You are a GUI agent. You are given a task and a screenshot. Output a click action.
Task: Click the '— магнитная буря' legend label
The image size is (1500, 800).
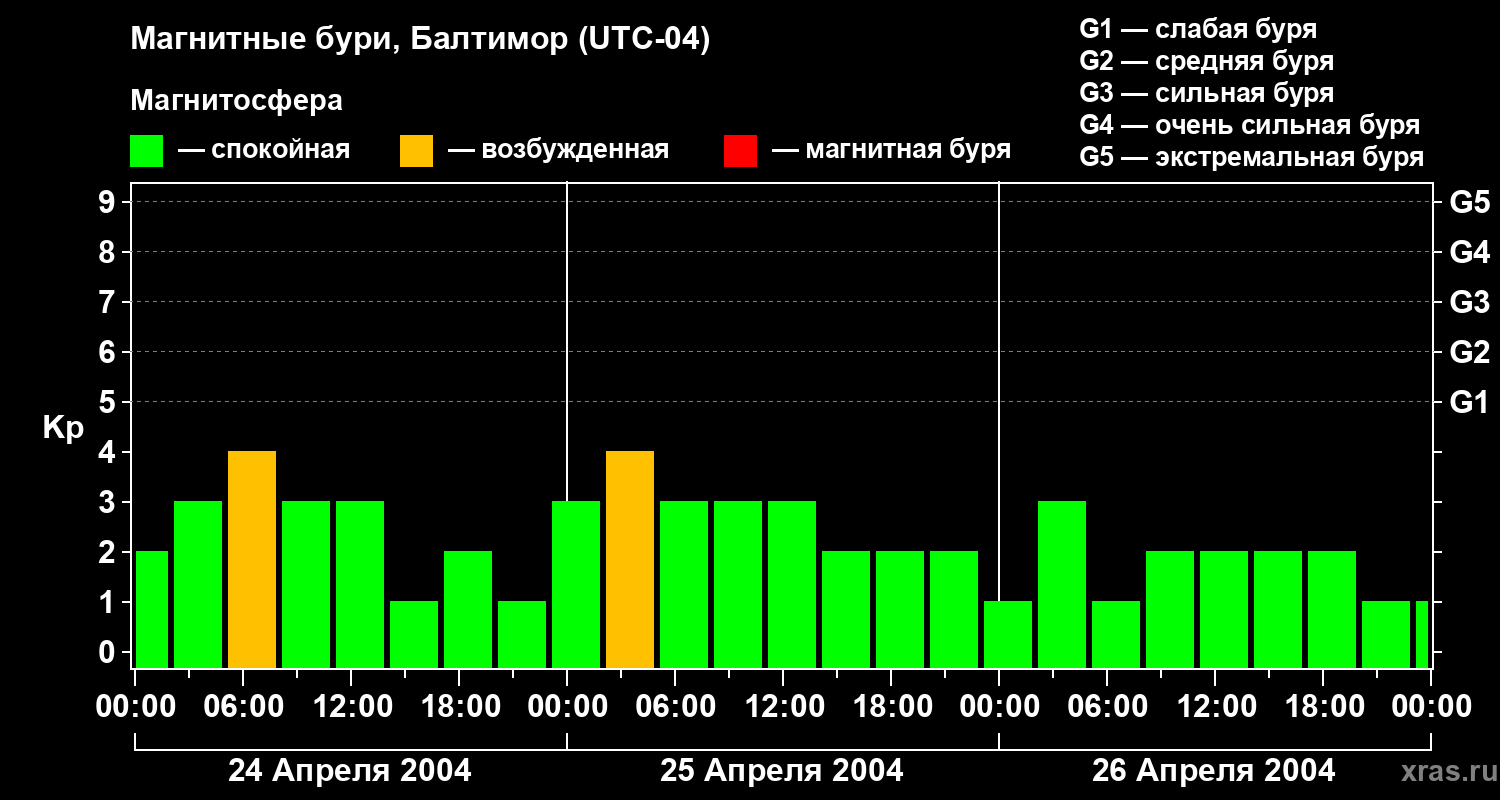click(x=891, y=151)
